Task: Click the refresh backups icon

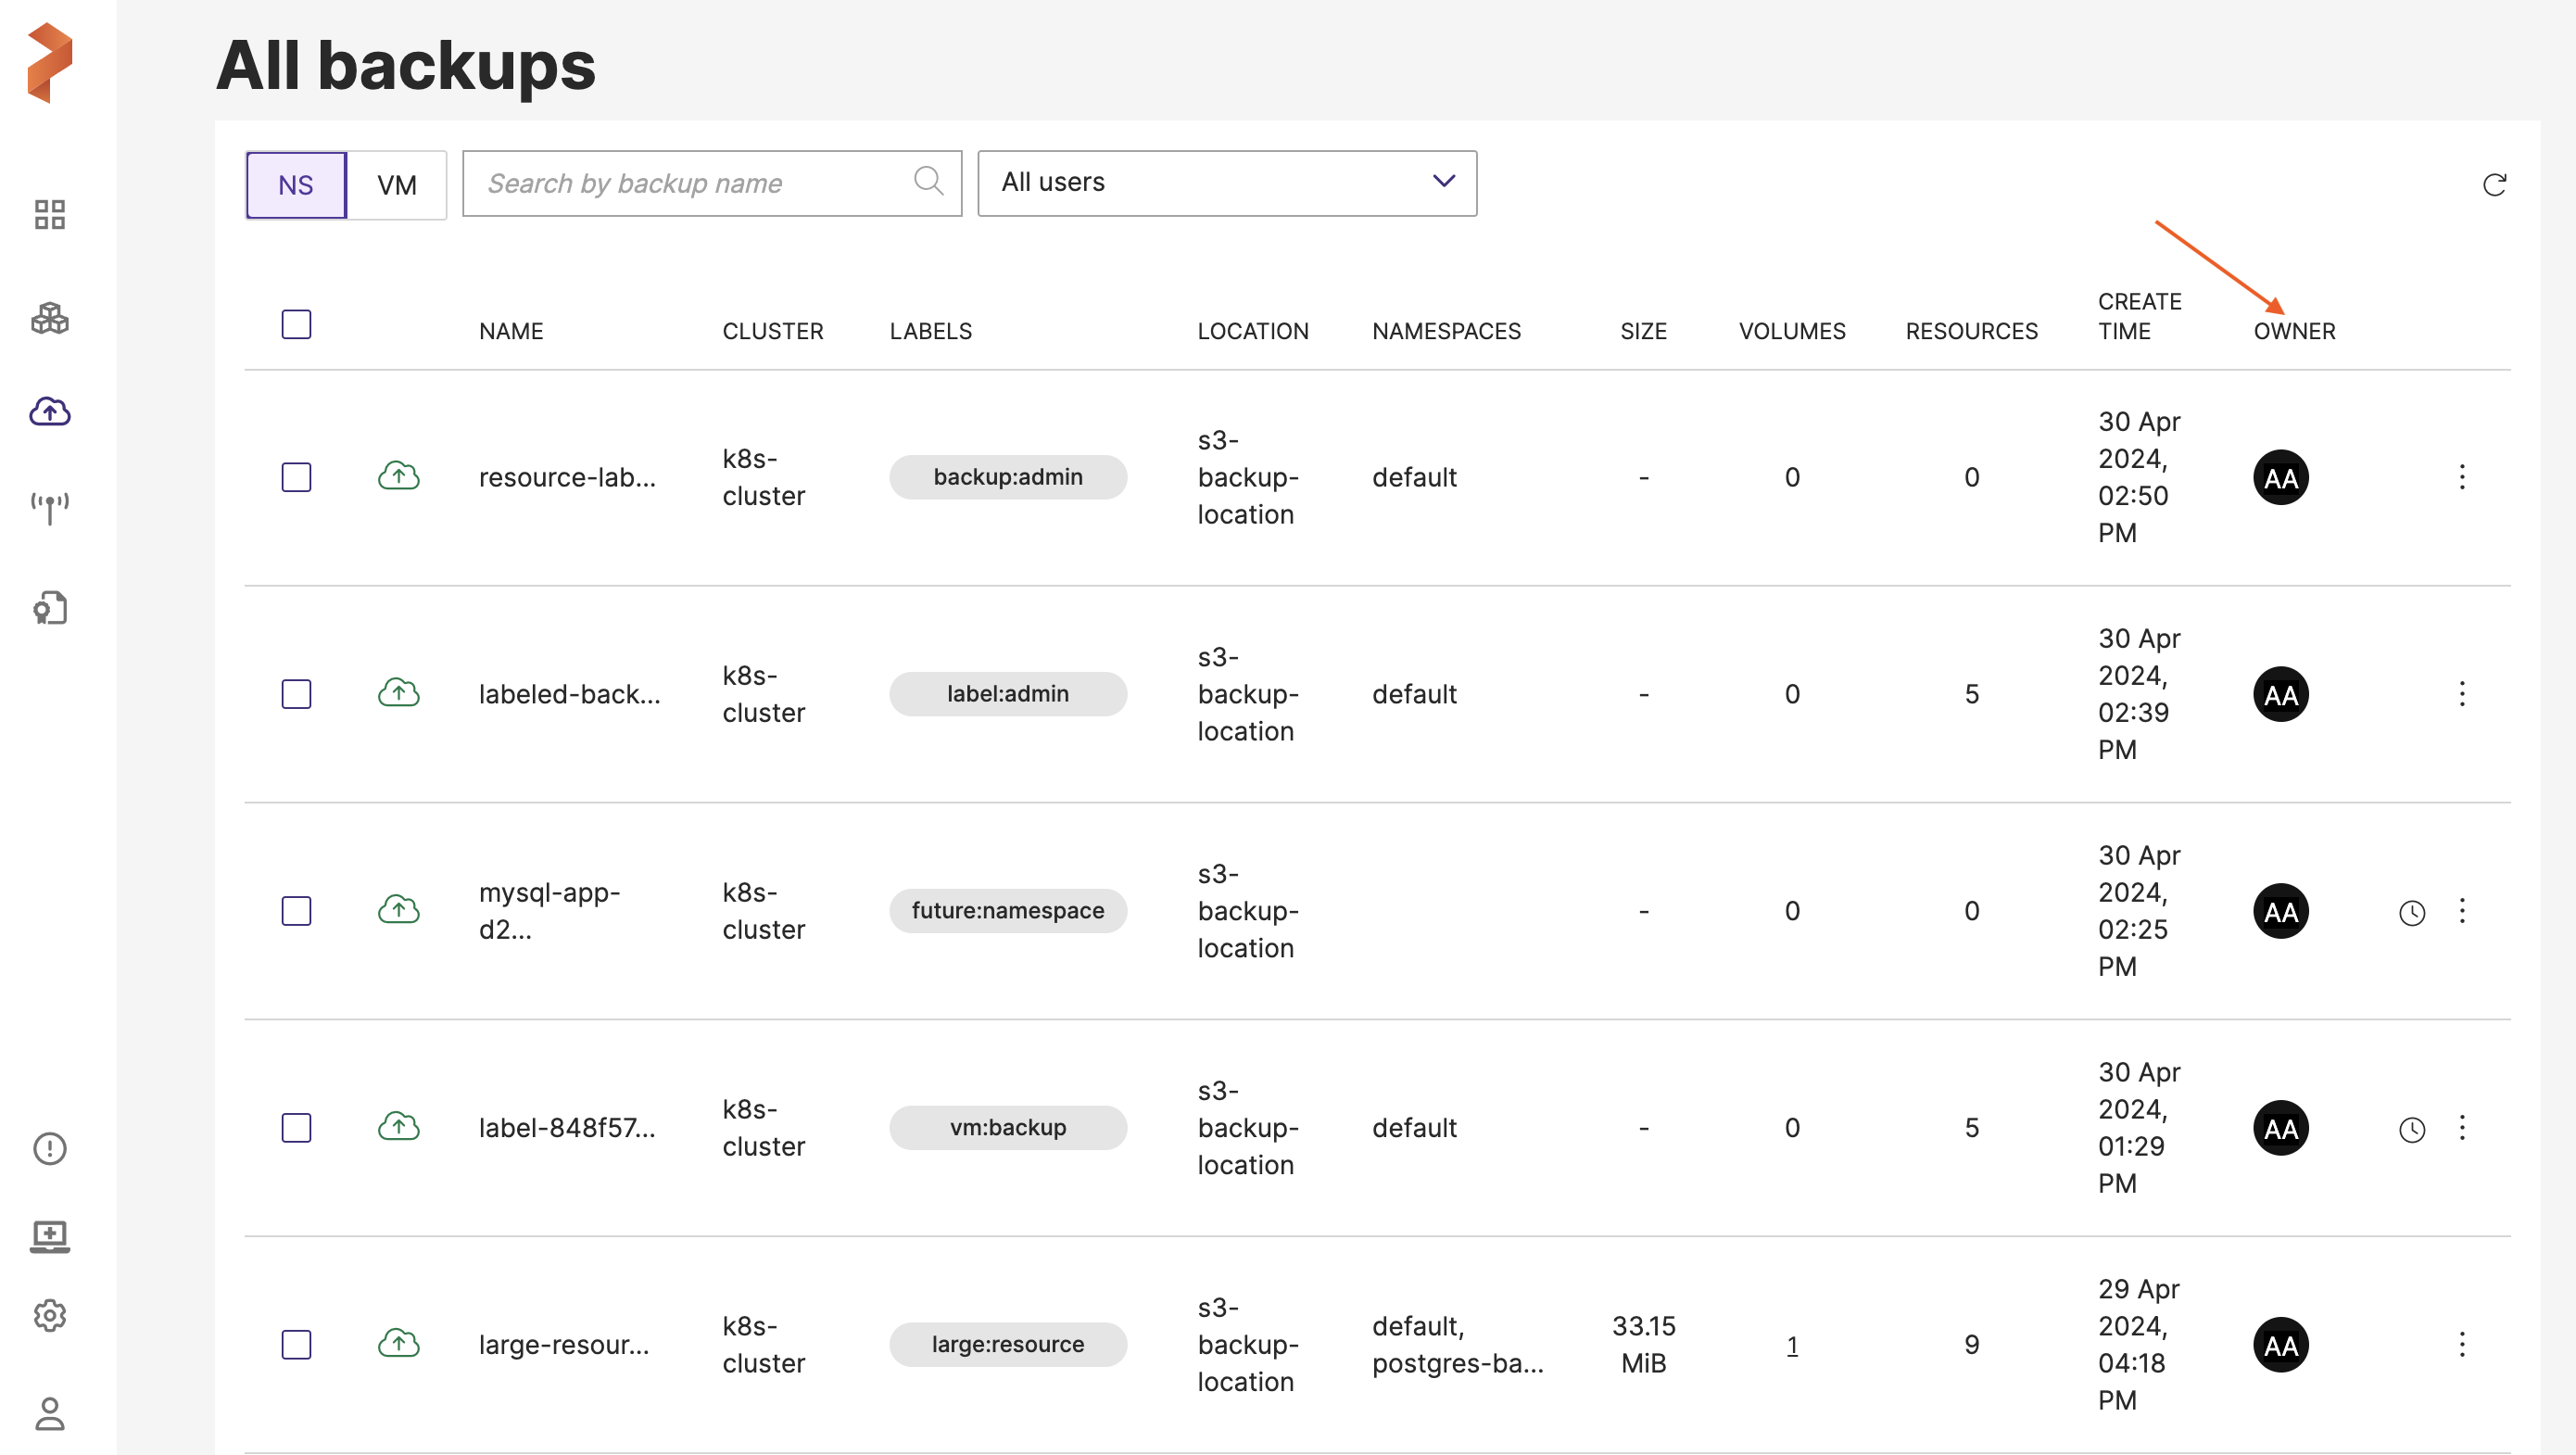Action: point(2494,184)
